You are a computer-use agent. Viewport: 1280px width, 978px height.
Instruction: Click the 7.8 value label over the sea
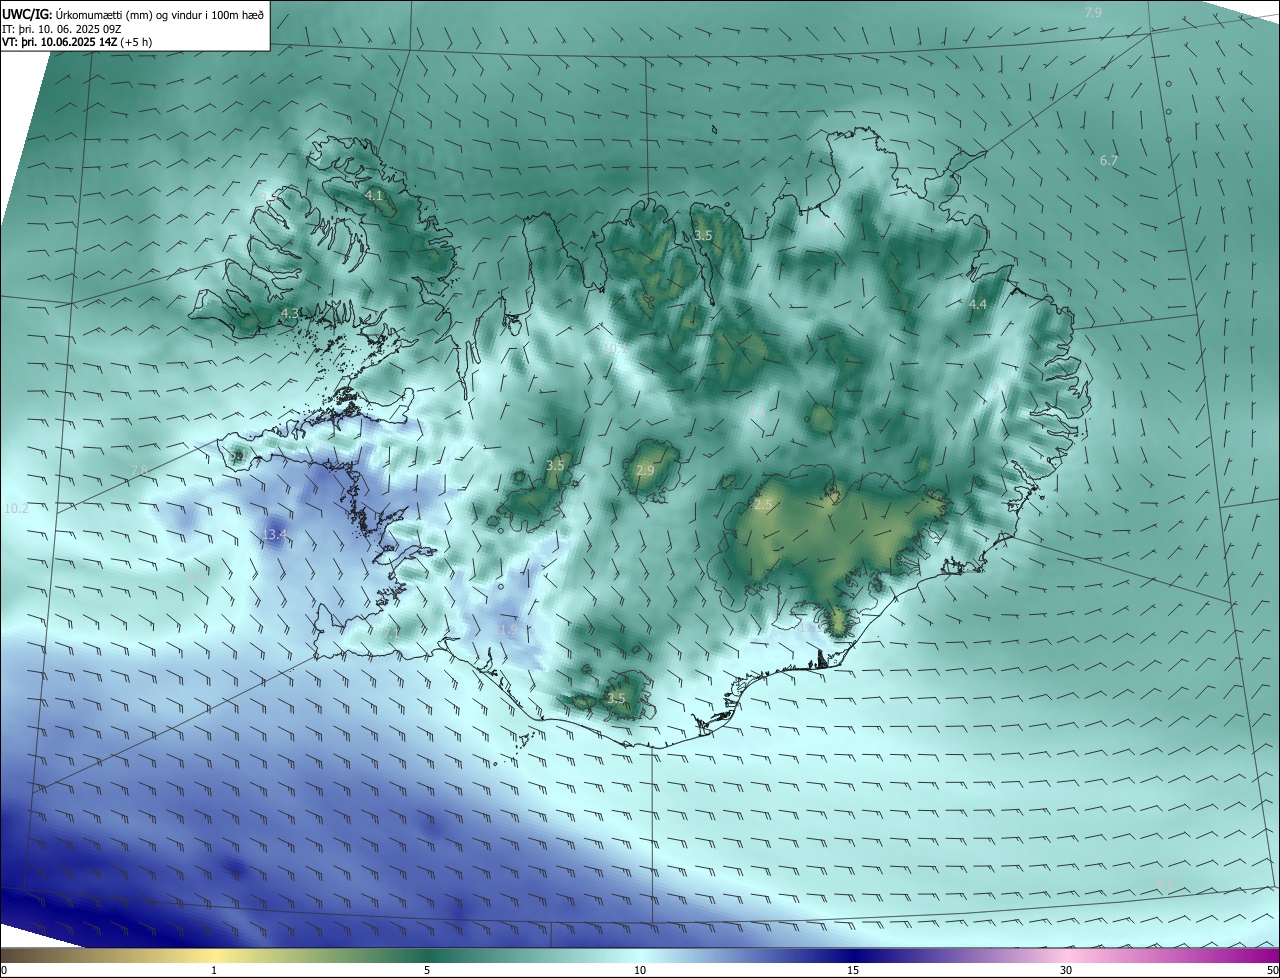[x=138, y=471]
